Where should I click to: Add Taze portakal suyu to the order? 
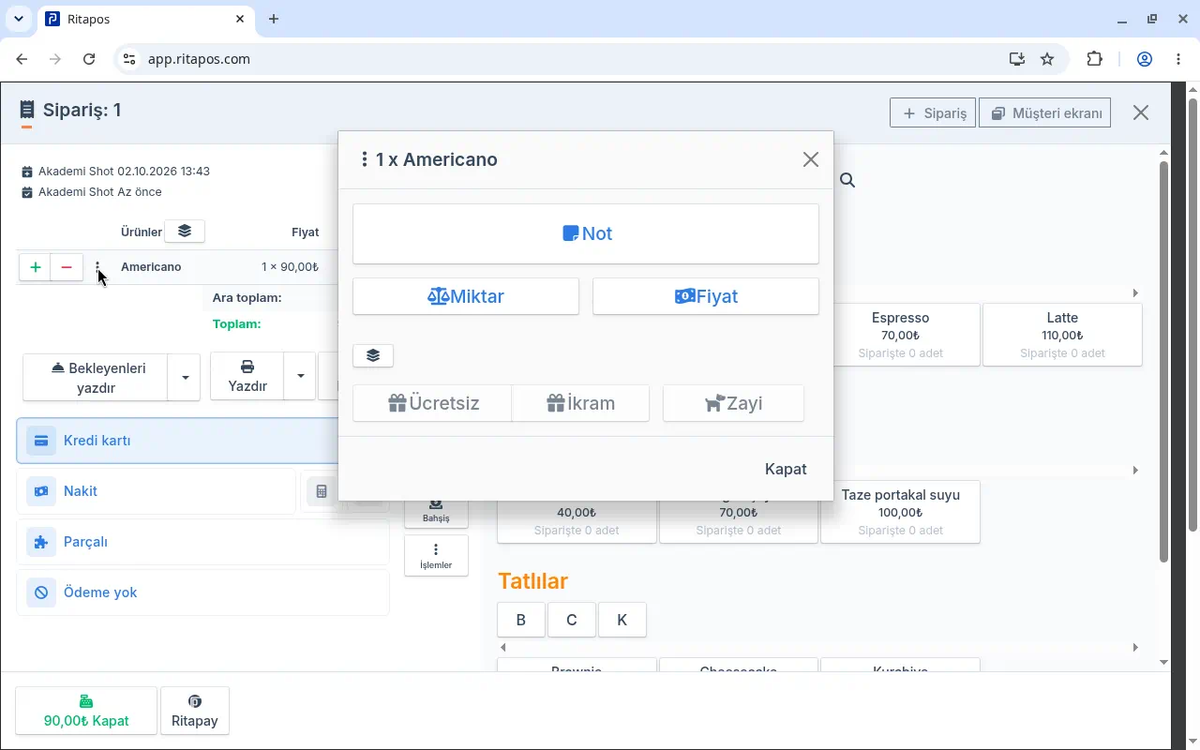(900, 512)
